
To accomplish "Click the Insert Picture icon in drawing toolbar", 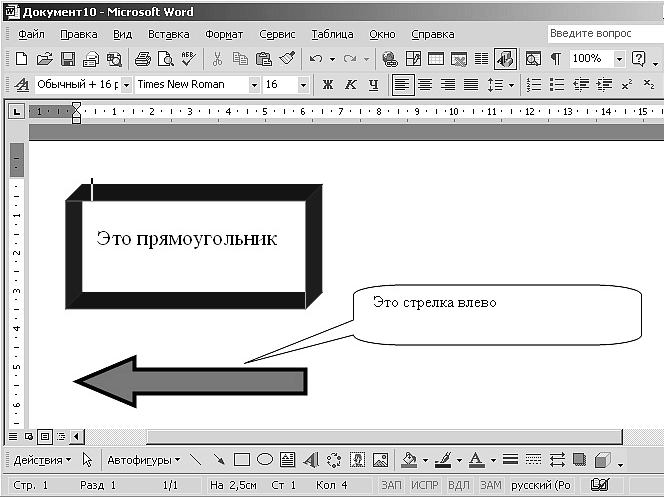I will click(x=380, y=460).
